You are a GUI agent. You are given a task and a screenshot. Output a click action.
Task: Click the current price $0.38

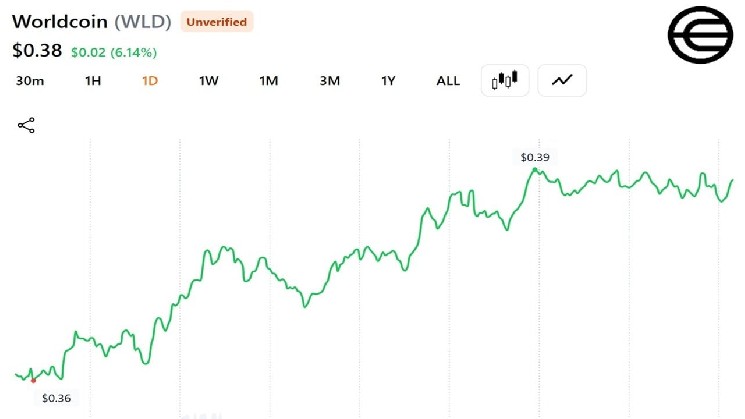tap(37, 50)
